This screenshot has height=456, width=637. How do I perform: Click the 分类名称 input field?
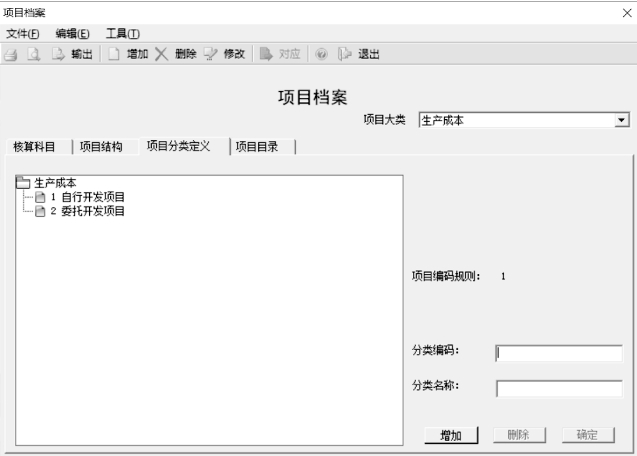pos(559,389)
